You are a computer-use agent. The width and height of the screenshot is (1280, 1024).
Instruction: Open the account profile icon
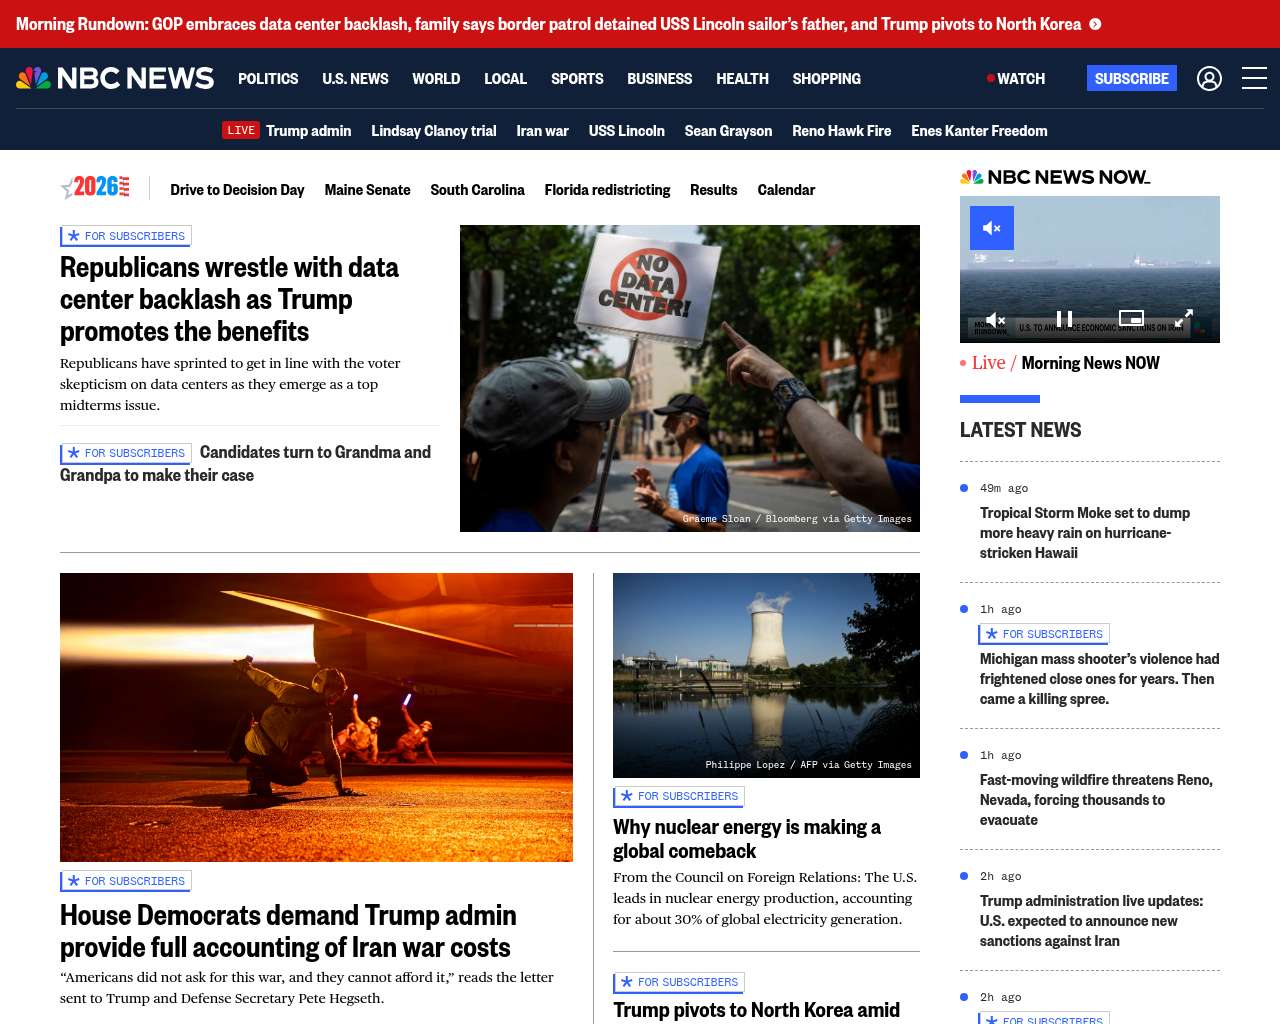1209,78
